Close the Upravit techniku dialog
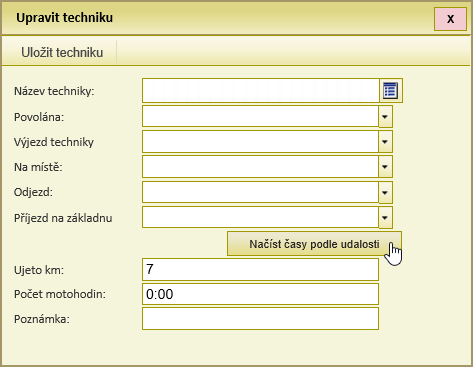473x367 pixels. pyautogui.click(x=450, y=19)
